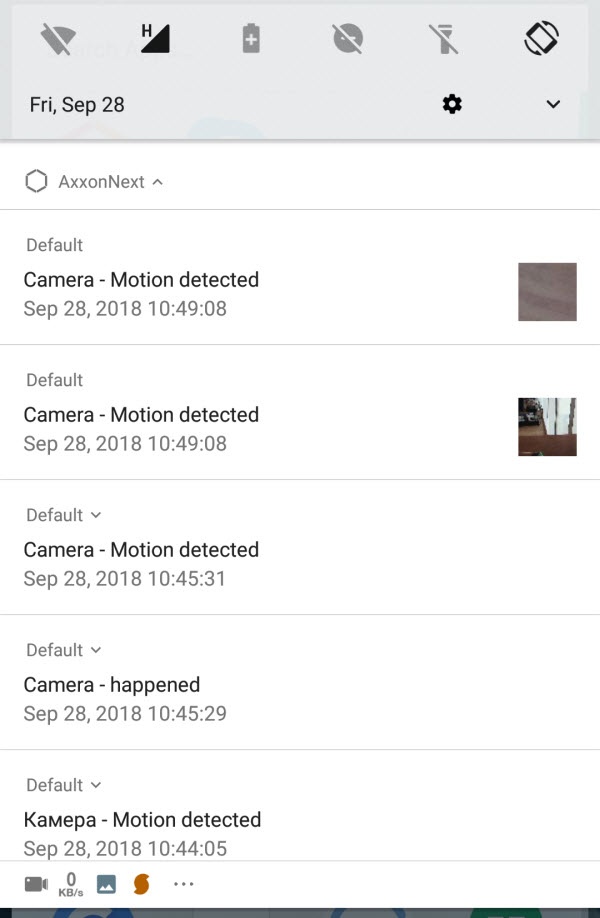Tap the picture status icon at bottom
The height and width of the screenshot is (918, 600).
point(106,884)
